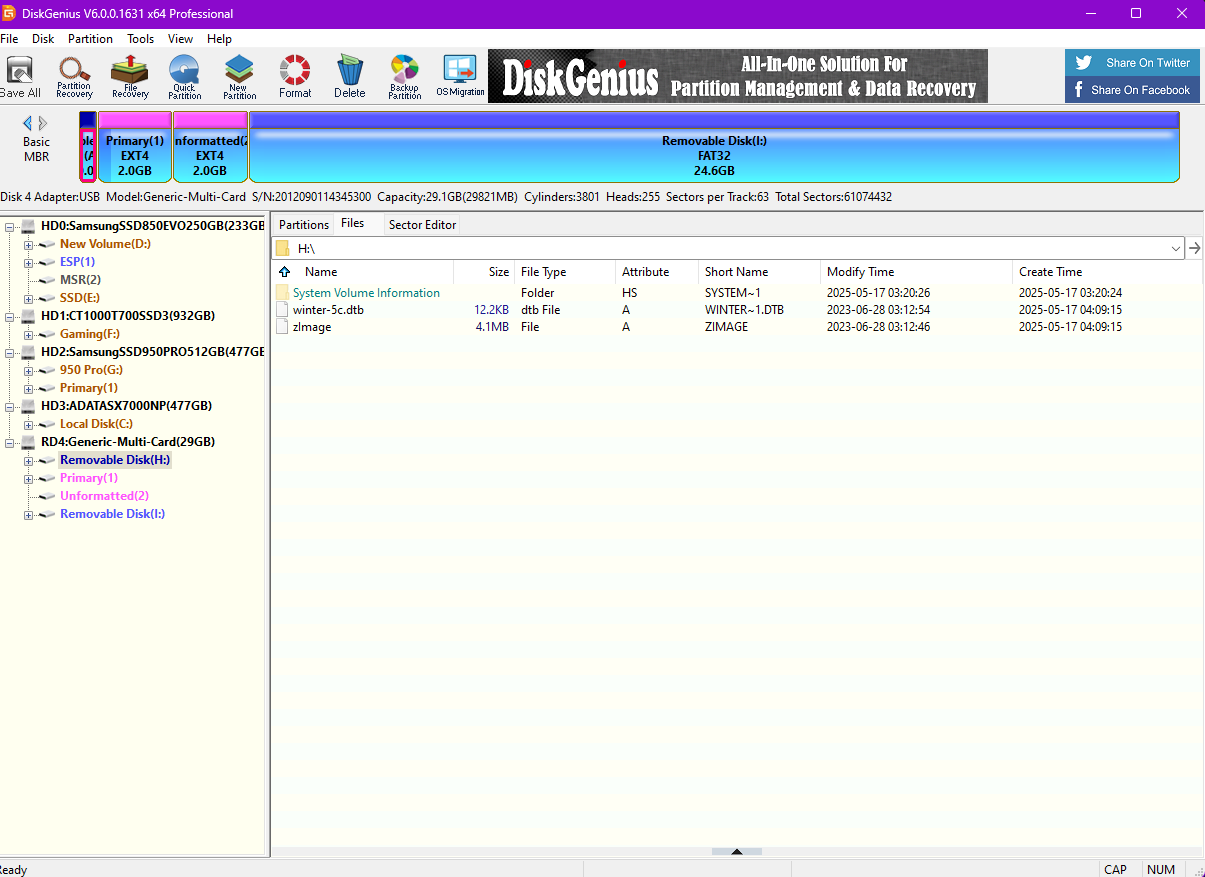Open the Tools menu
The image size is (1205, 877).
[x=140, y=39]
